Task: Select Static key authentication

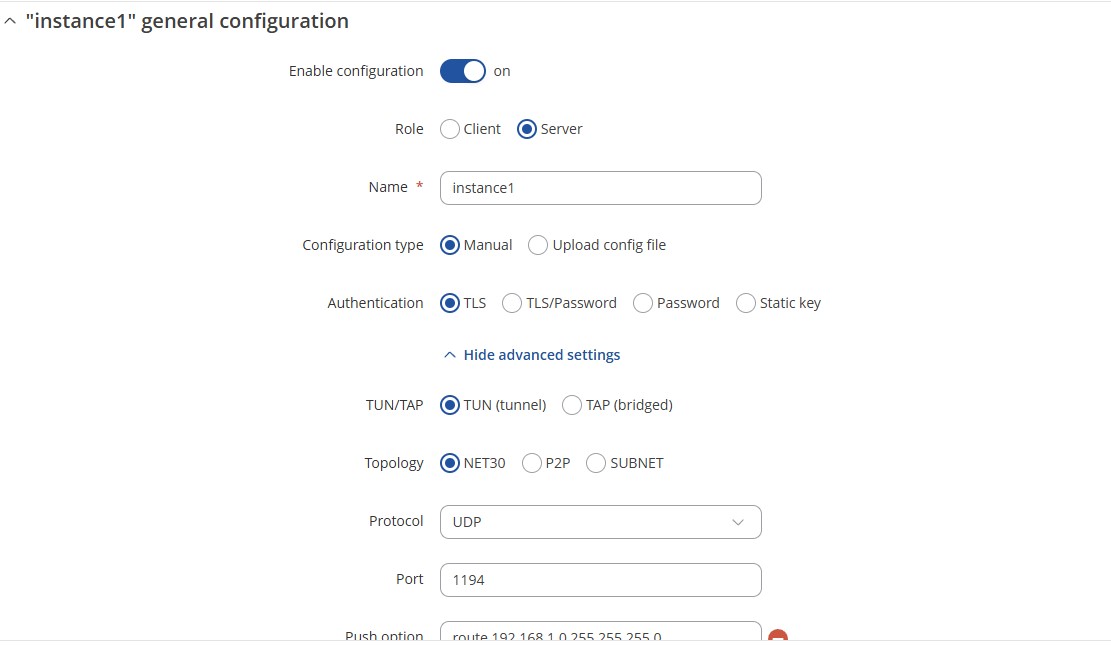Action: (745, 303)
